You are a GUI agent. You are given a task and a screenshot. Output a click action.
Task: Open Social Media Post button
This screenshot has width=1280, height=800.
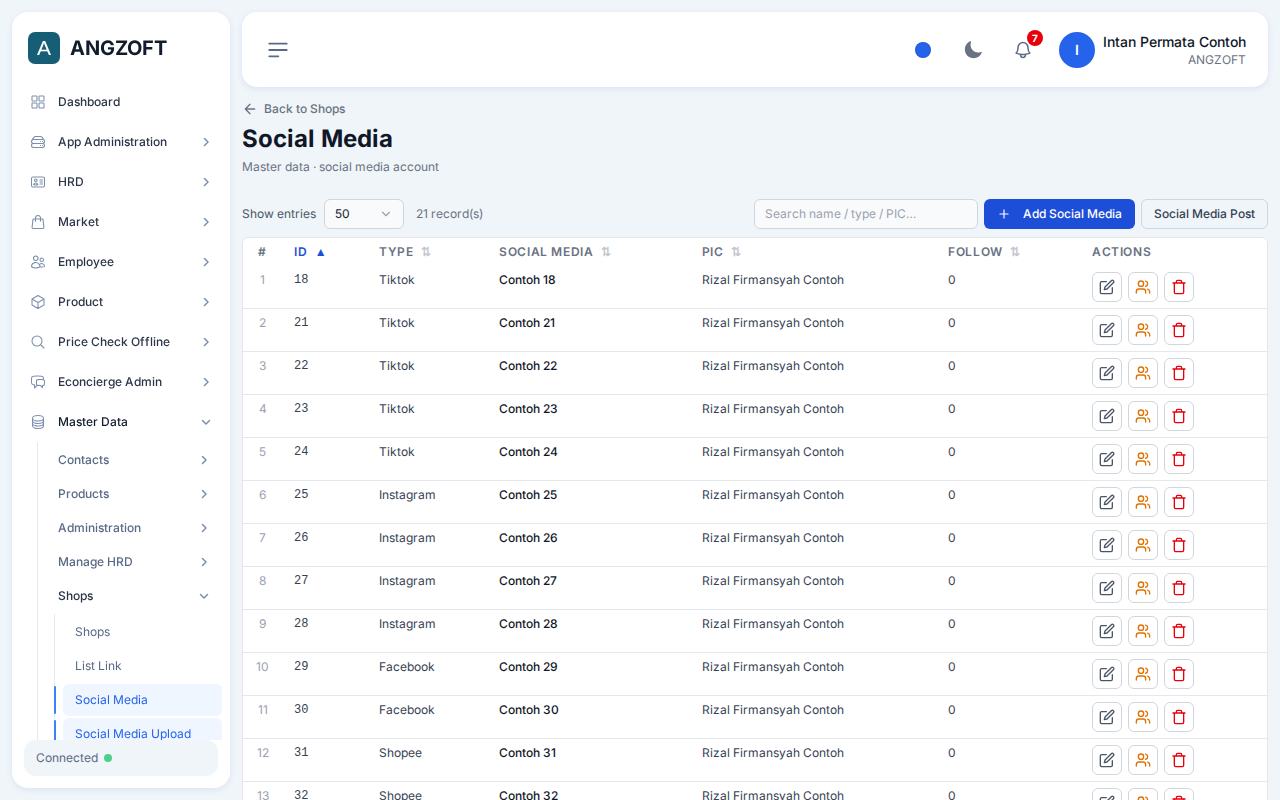(x=1204, y=214)
